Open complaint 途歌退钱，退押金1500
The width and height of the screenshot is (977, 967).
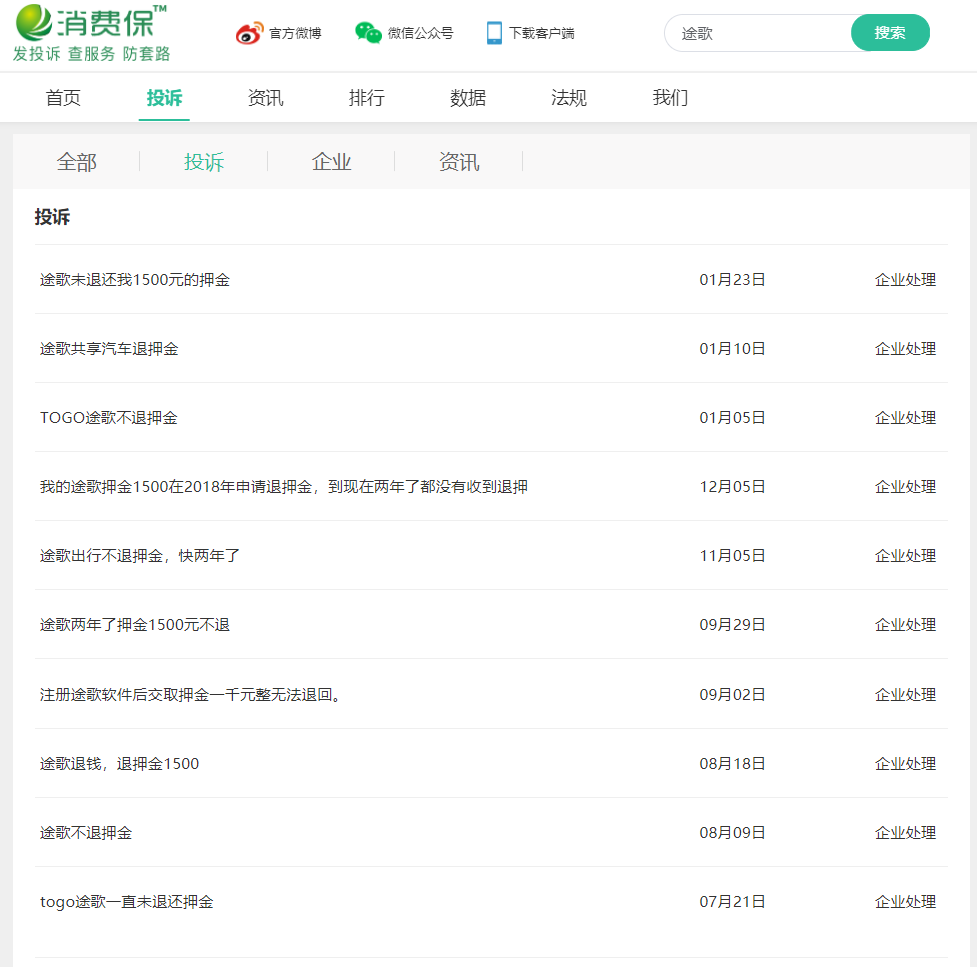[119, 764]
